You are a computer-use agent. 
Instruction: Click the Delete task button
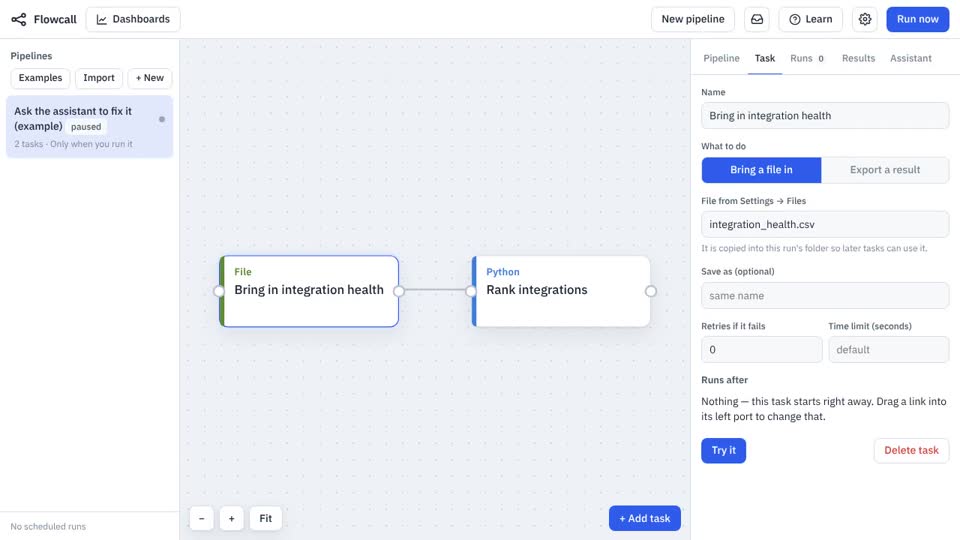click(x=911, y=451)
